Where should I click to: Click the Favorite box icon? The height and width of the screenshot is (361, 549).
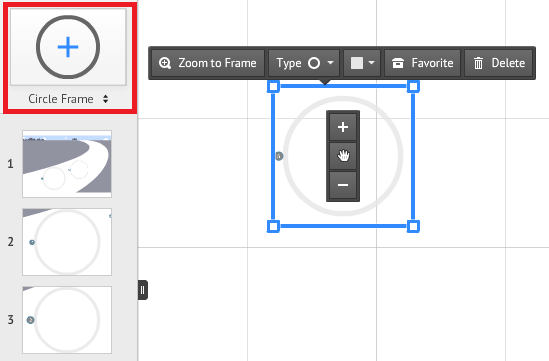tap(398, 63)
